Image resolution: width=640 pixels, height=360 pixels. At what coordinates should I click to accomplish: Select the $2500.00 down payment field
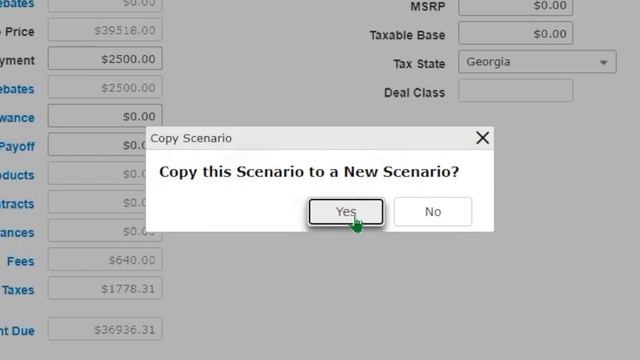(x=105, y=59)
